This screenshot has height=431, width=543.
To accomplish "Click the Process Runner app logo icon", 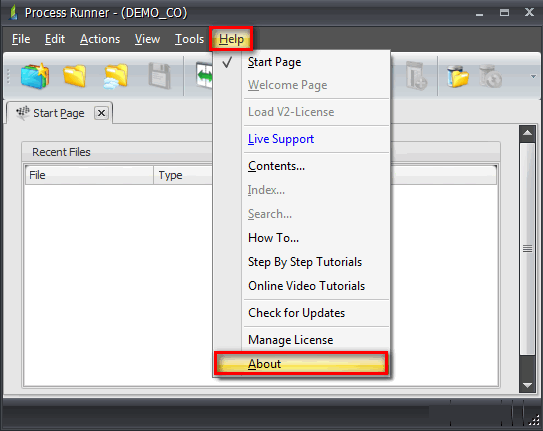I will [14, 12].
